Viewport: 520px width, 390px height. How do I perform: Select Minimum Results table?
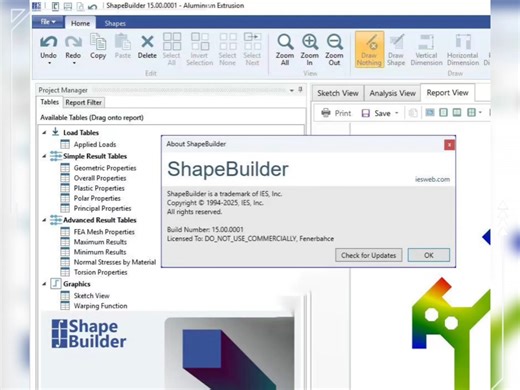click(x=100, y=252)
